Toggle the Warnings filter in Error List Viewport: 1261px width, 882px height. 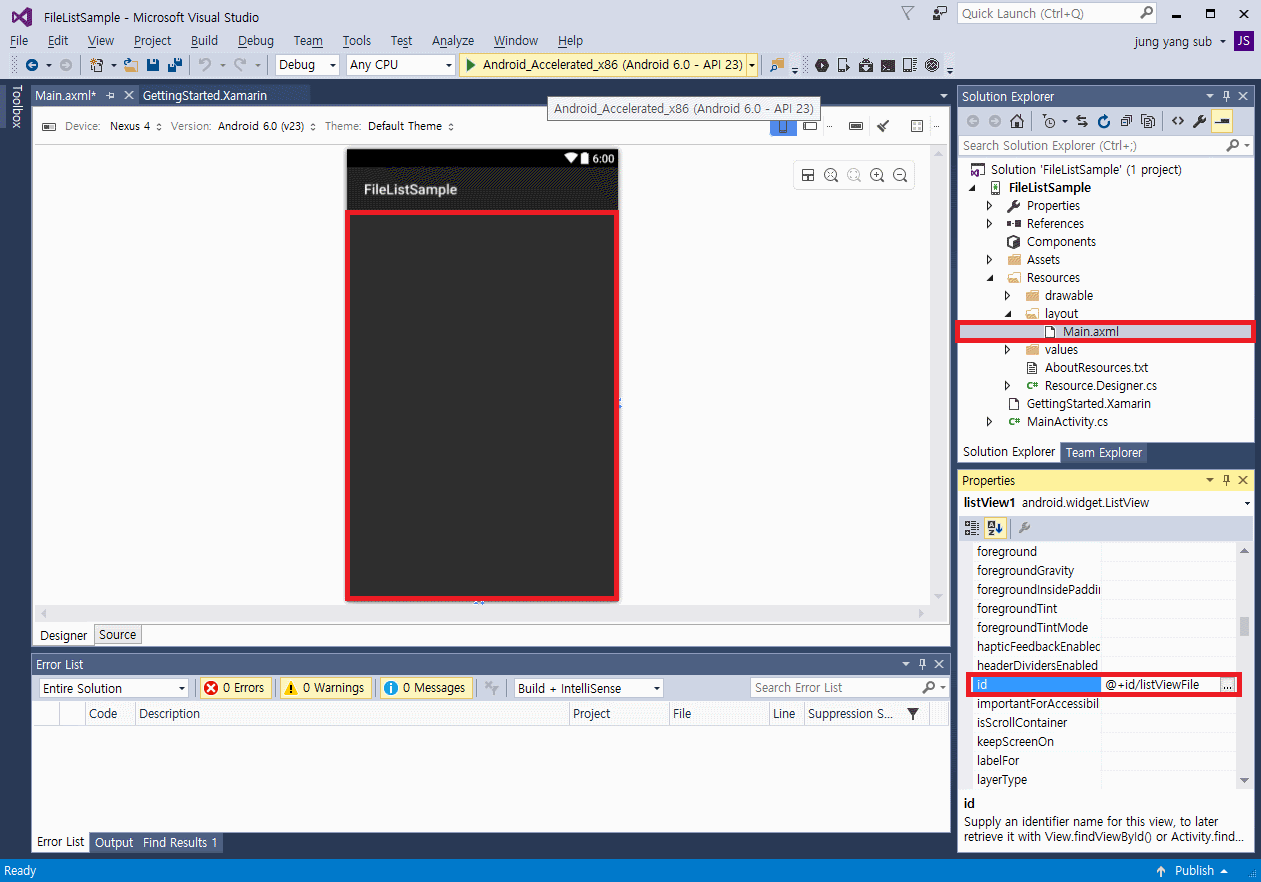[x=324, y=688]
